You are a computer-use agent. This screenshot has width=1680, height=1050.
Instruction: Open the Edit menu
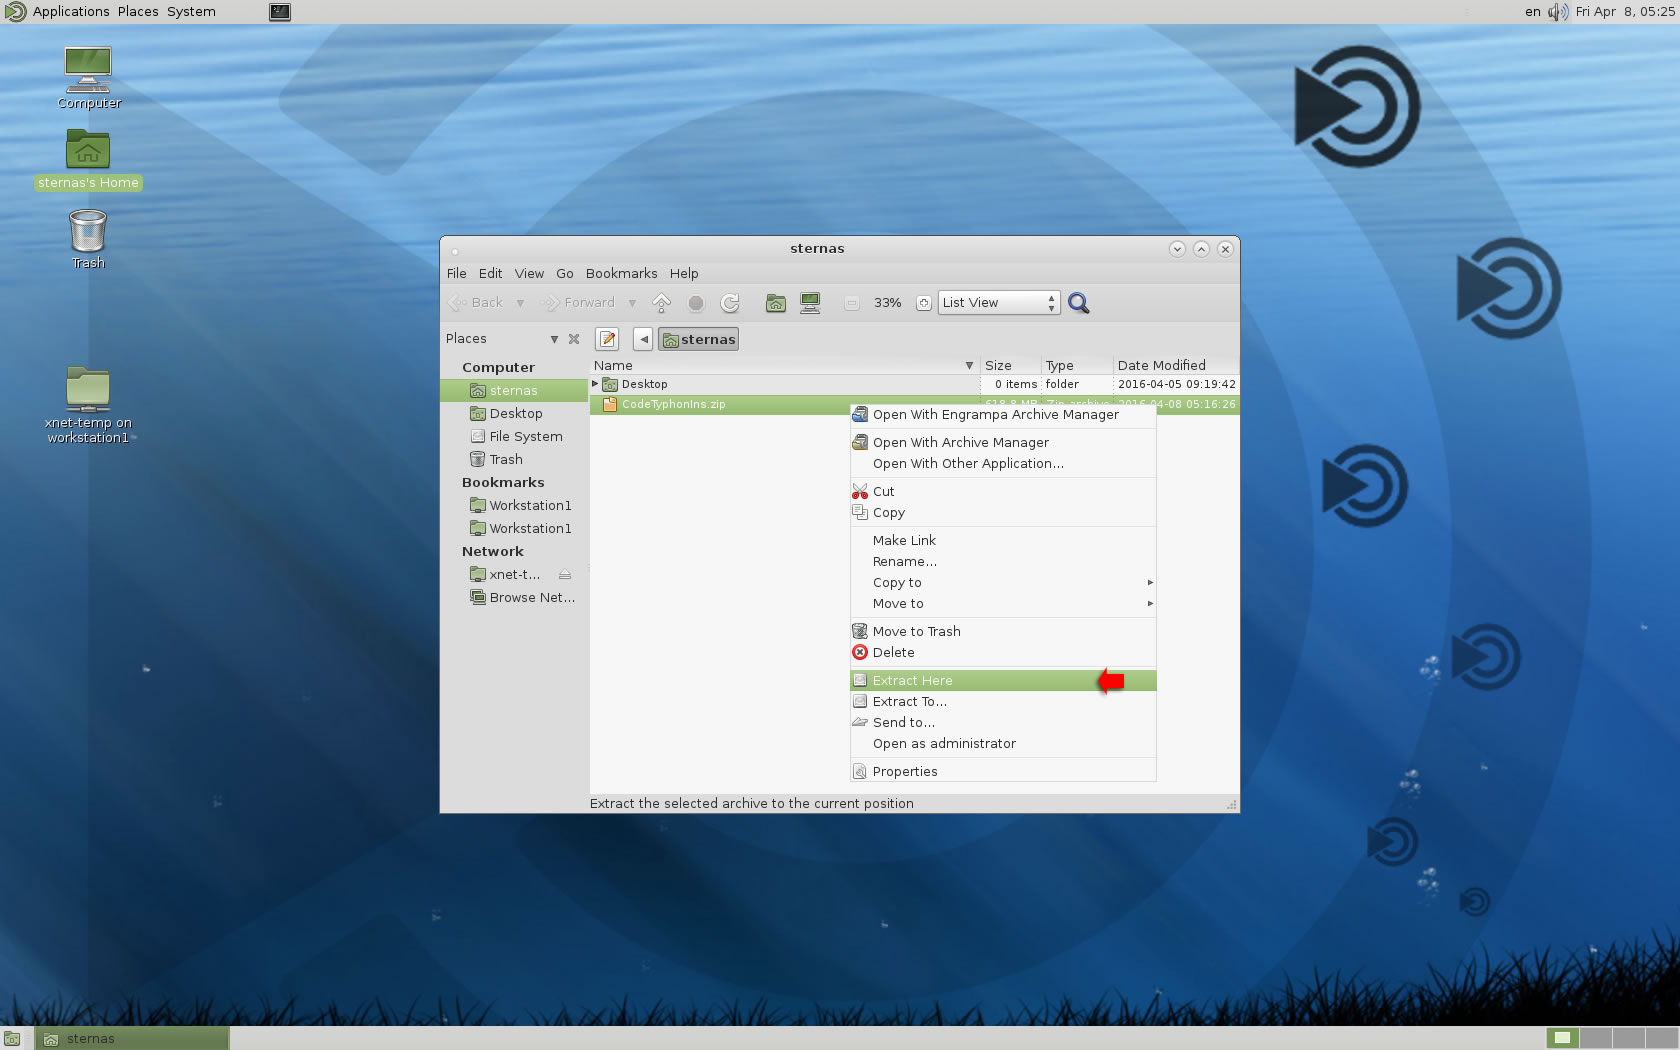pos(490,273)
